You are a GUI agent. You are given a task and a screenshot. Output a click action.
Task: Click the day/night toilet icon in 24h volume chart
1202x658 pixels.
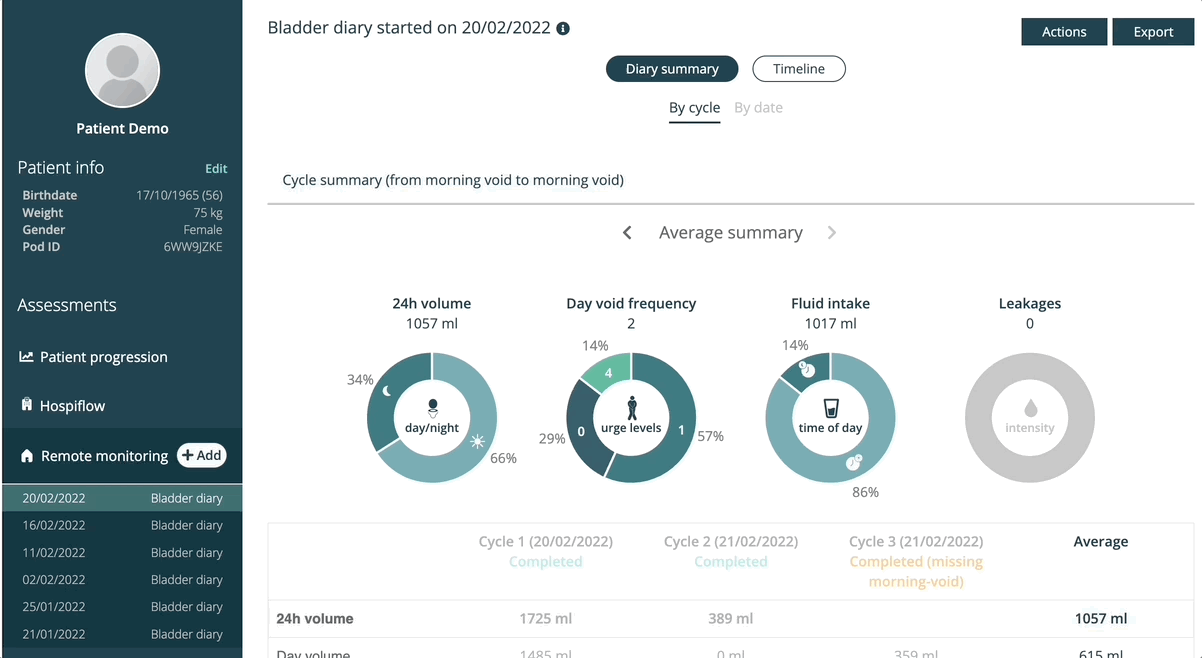432,408
